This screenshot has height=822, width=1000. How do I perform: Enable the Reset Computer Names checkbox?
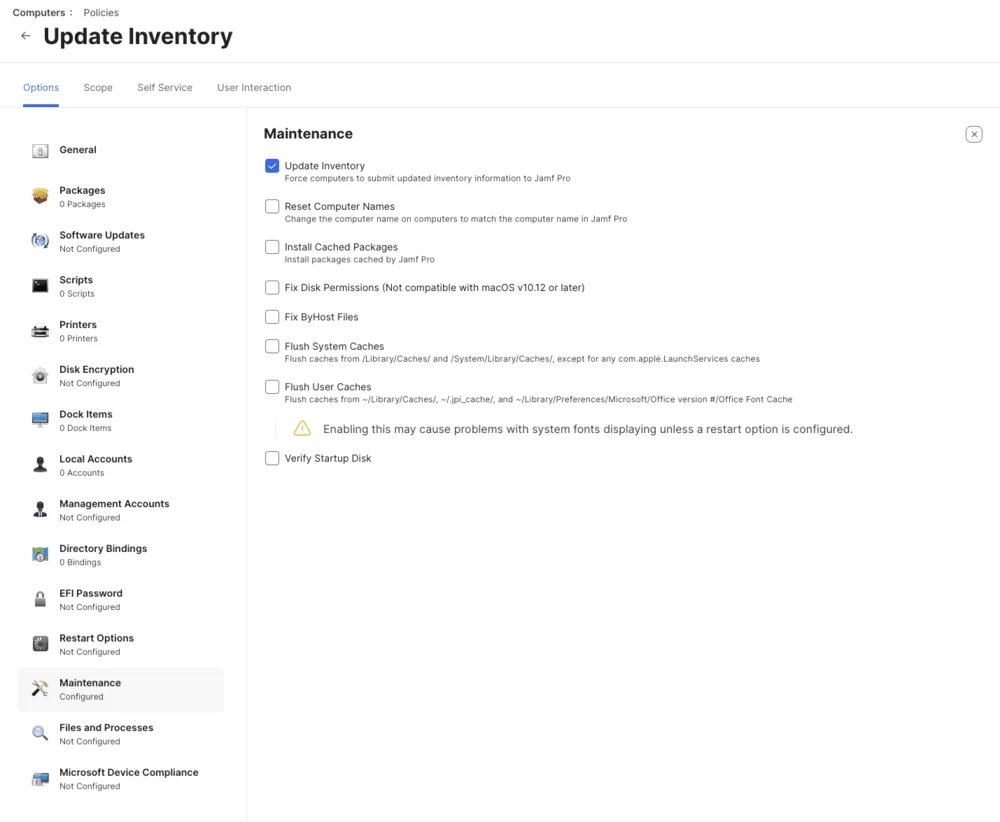pyautogui.click(x=272, y=207)
